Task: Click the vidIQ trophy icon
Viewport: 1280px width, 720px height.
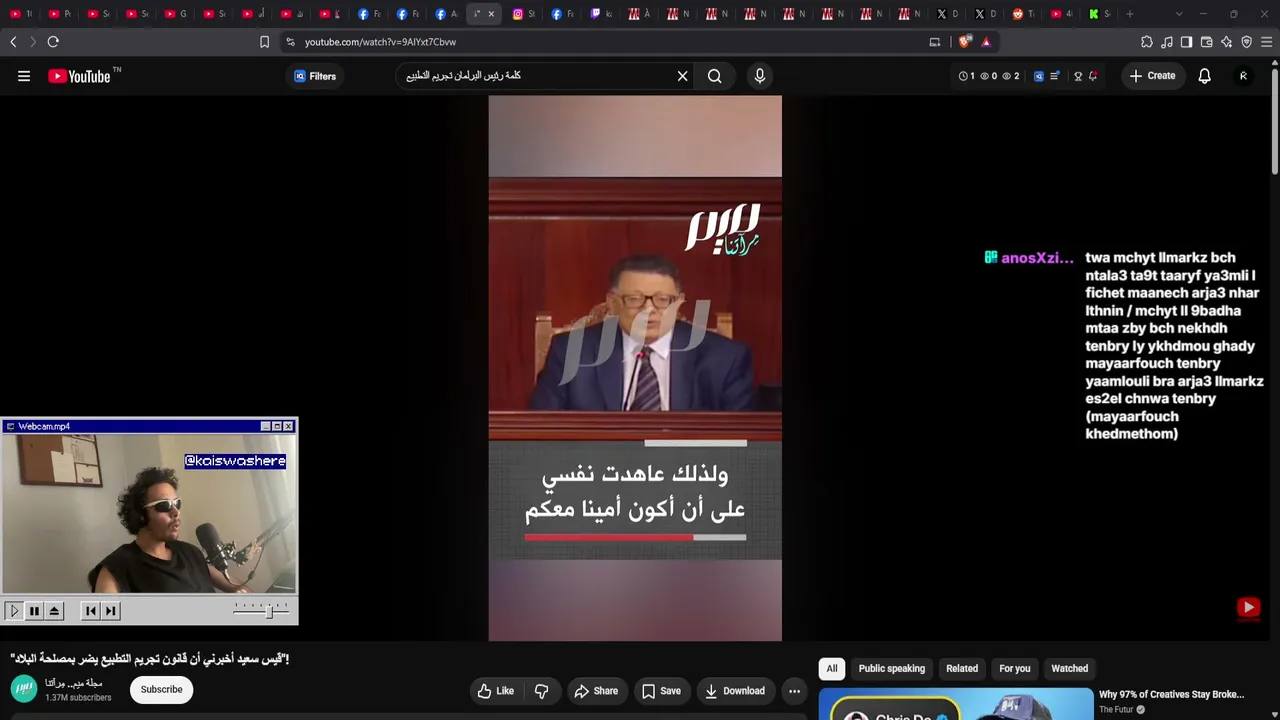Action: [x=1078, y=76]
